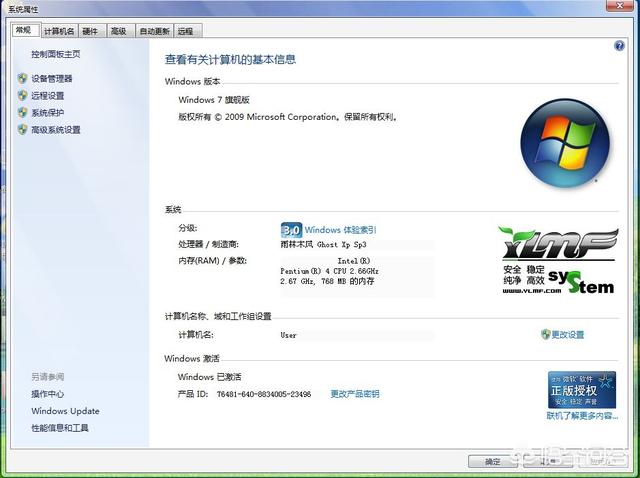Click shield icon beside 系统保护

tap(23, 113)
